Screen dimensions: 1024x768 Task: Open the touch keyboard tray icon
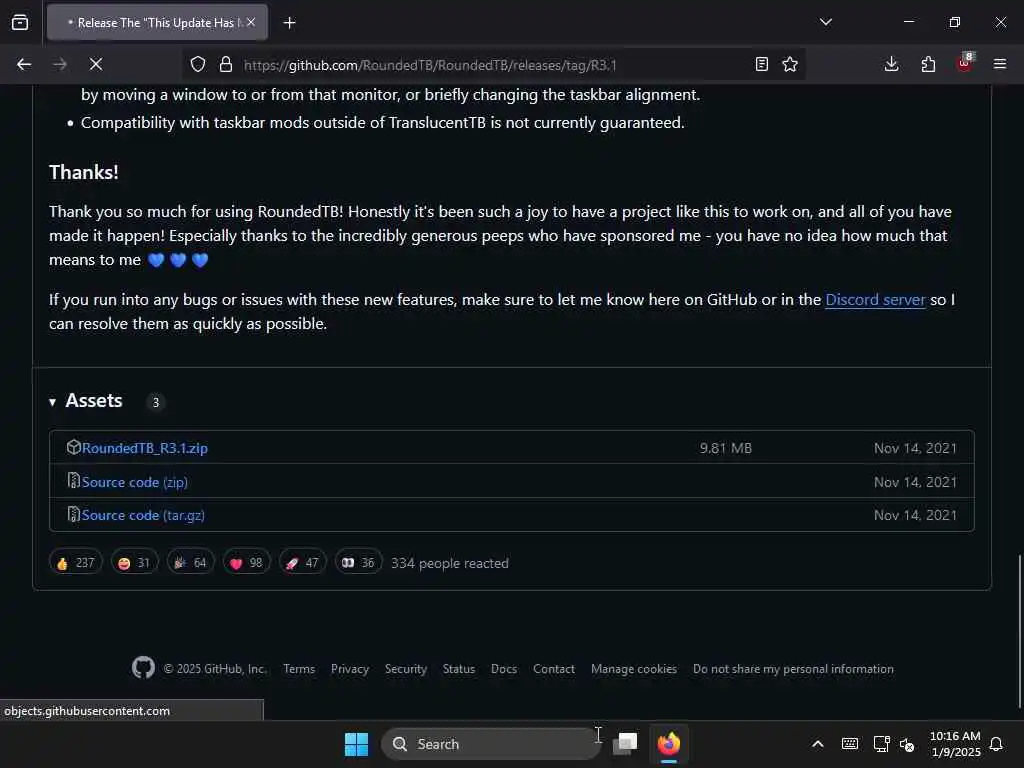coord(850,744)
